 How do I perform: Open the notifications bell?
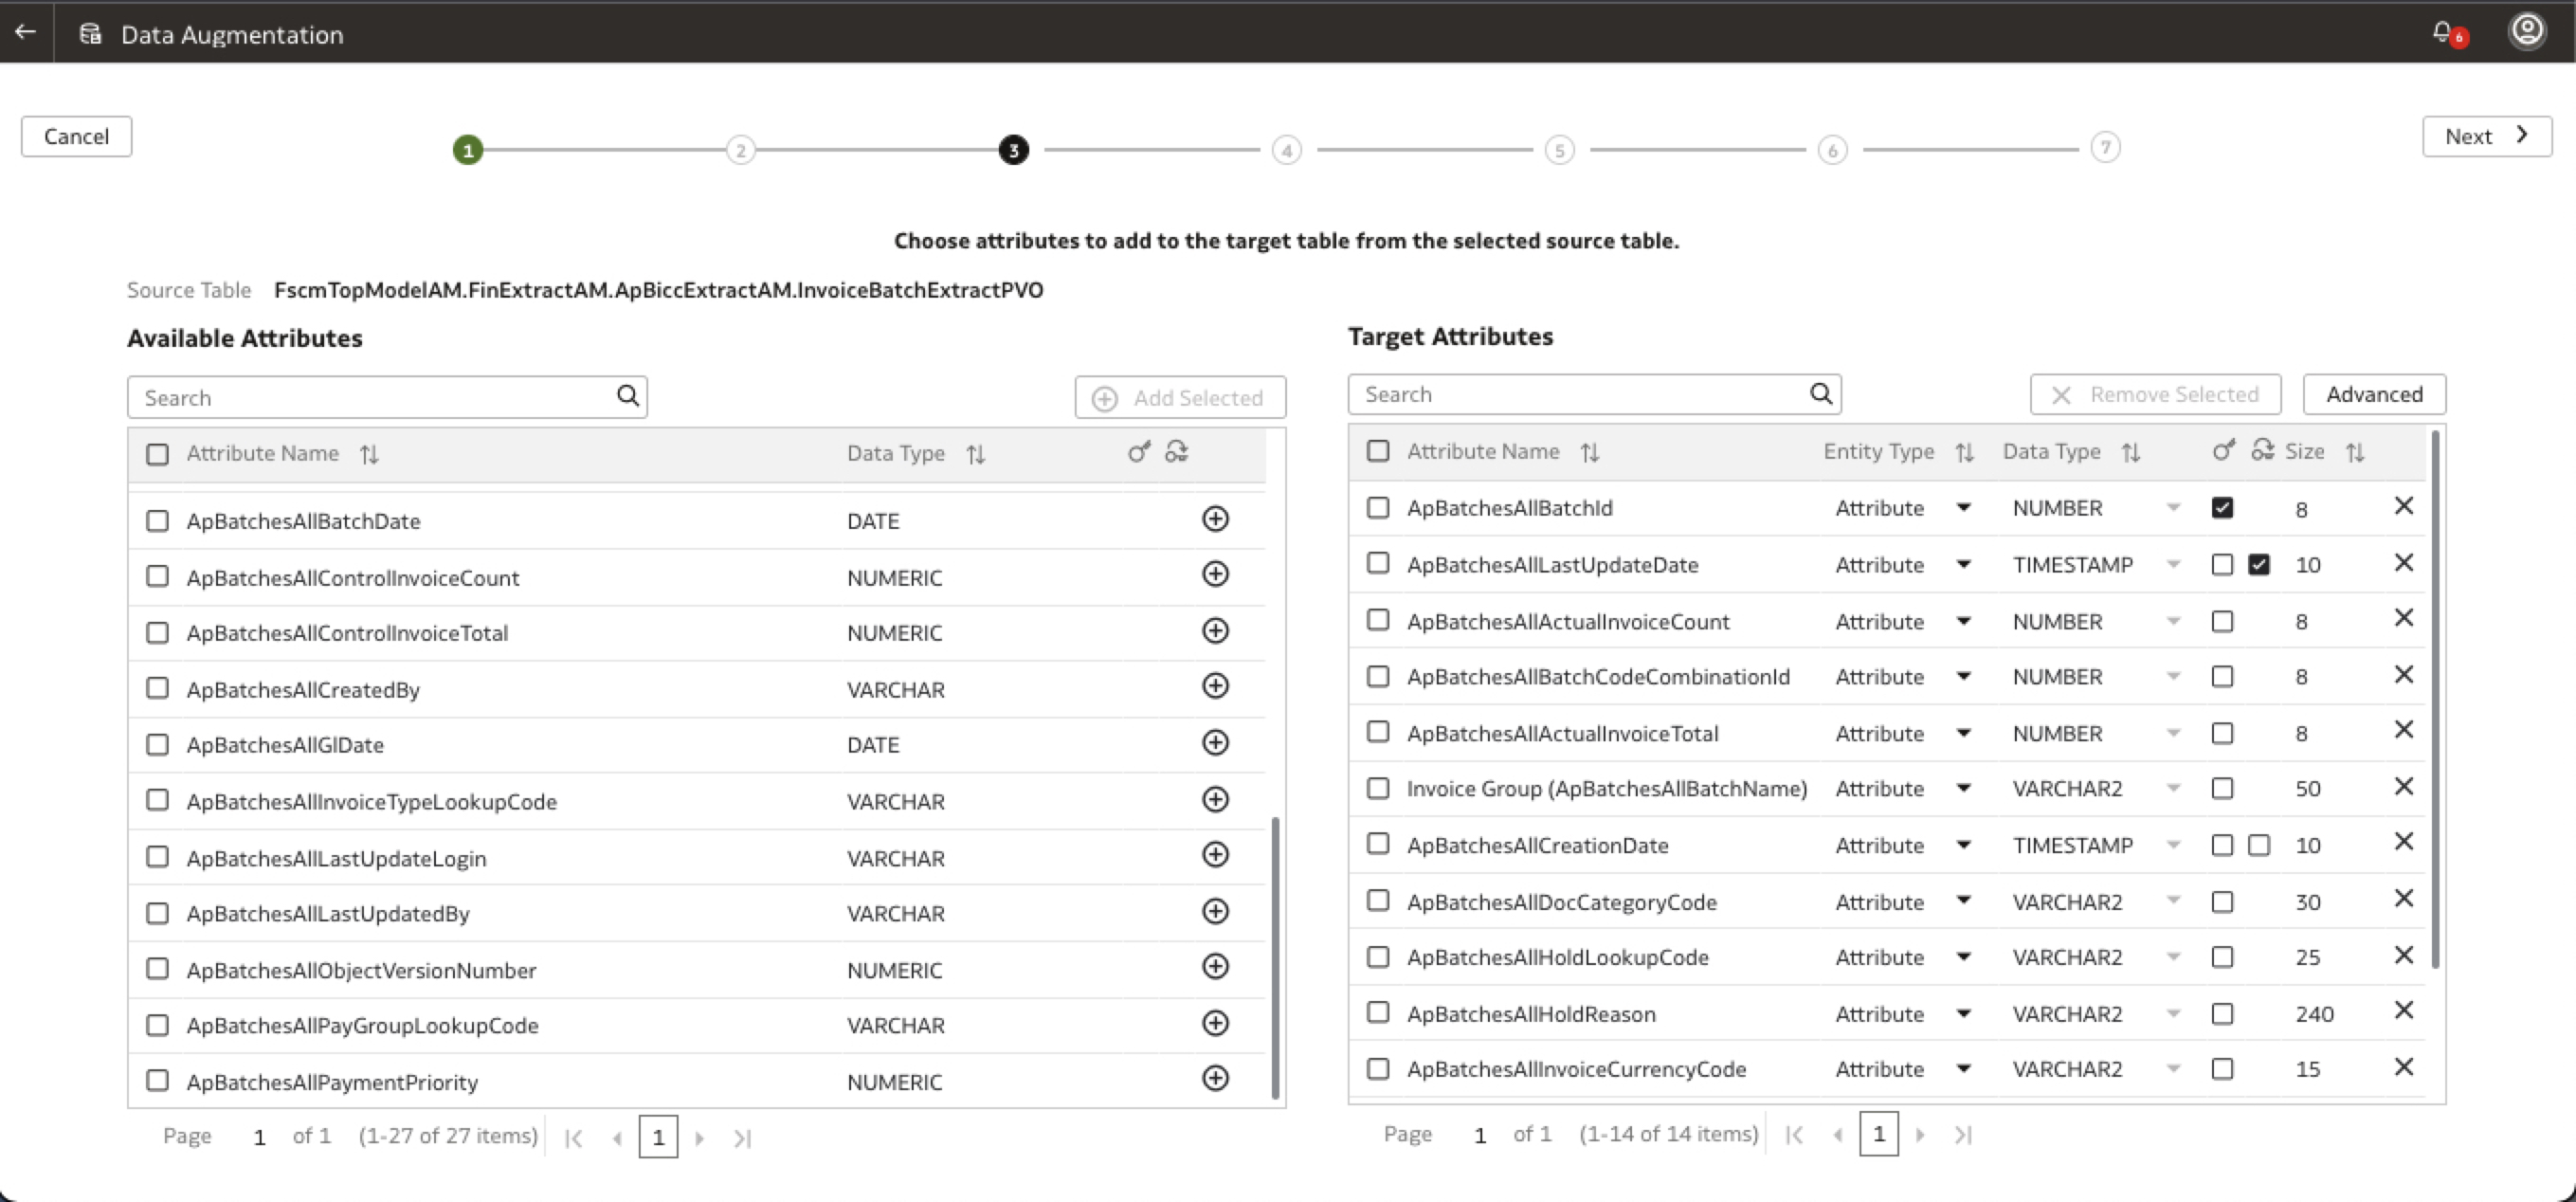(2442, 32)
